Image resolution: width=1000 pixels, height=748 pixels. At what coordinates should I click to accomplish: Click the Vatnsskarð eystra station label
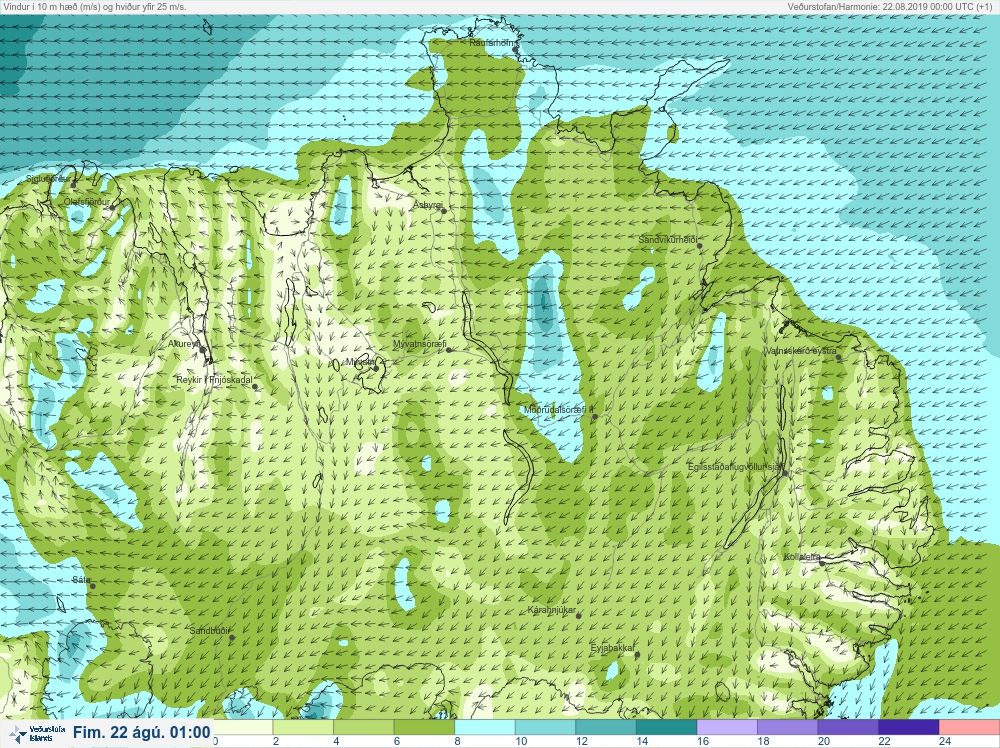[x=801, y=351]
